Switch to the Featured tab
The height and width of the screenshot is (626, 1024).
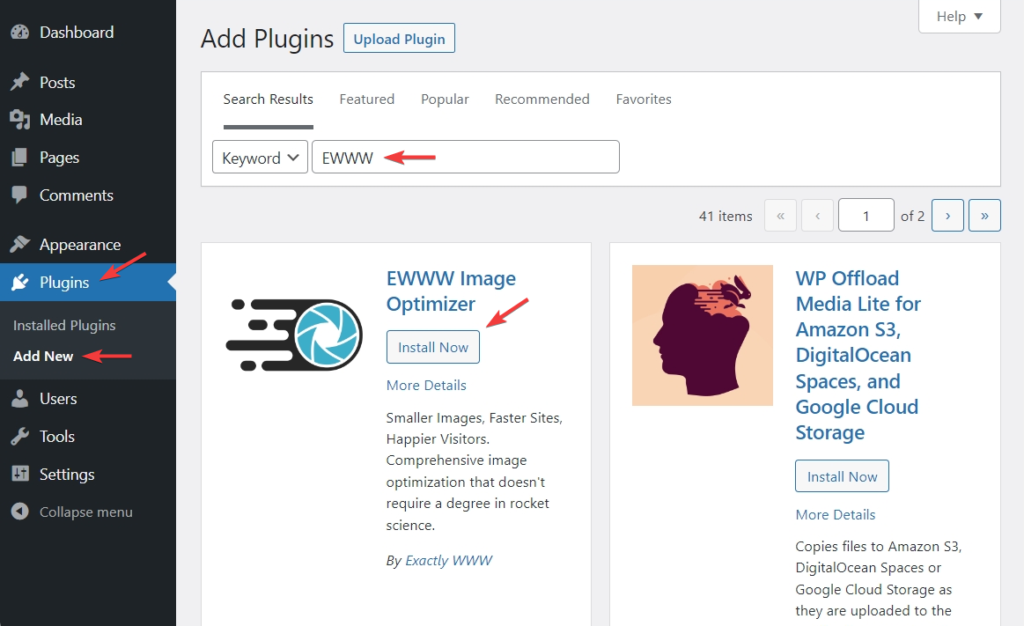coord(367,99)
